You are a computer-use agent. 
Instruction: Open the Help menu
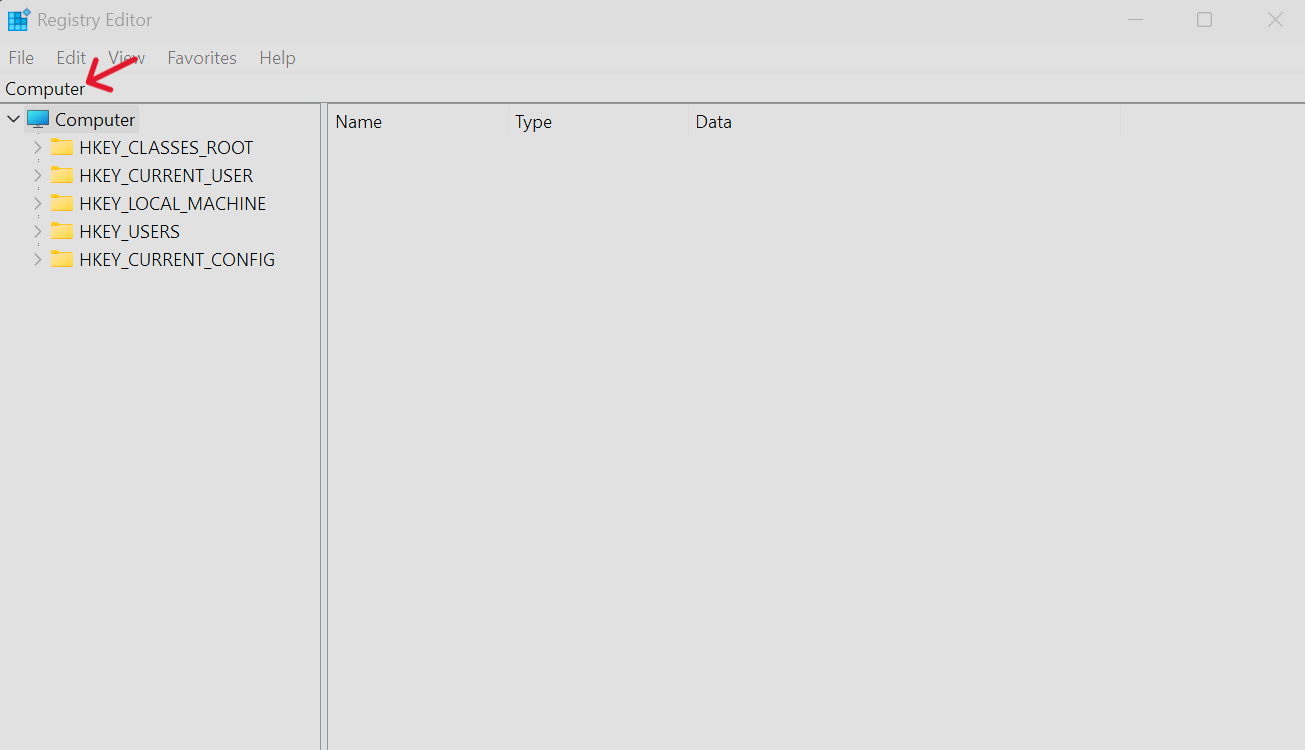pos(277,58)
